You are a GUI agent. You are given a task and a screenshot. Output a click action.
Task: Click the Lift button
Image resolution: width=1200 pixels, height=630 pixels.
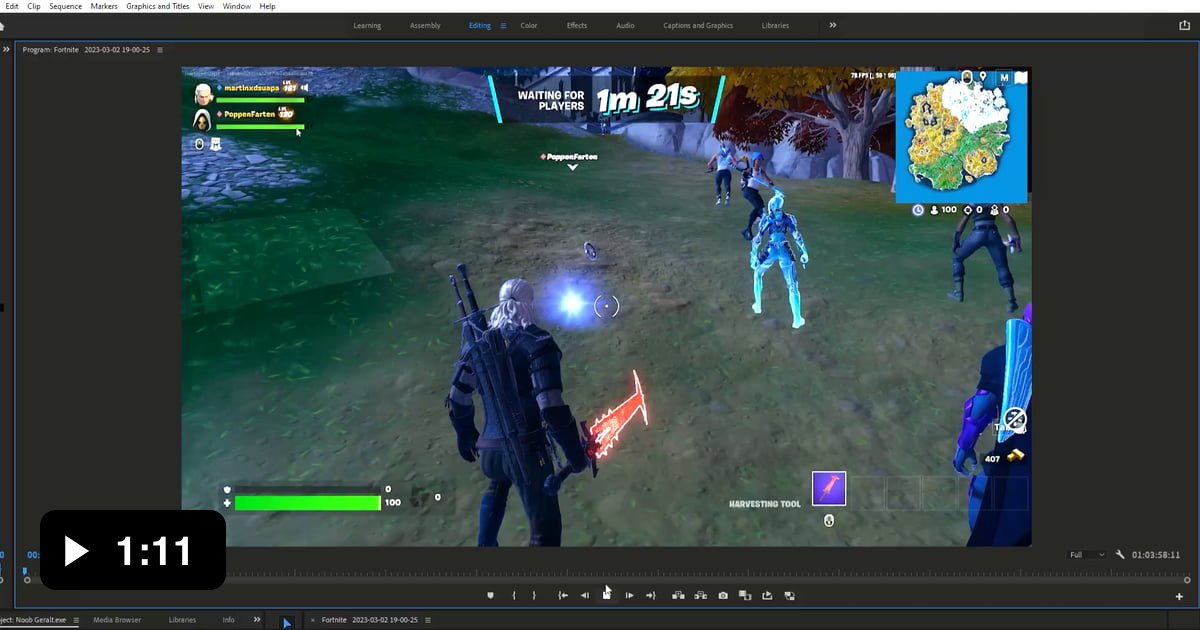point(678,595)
